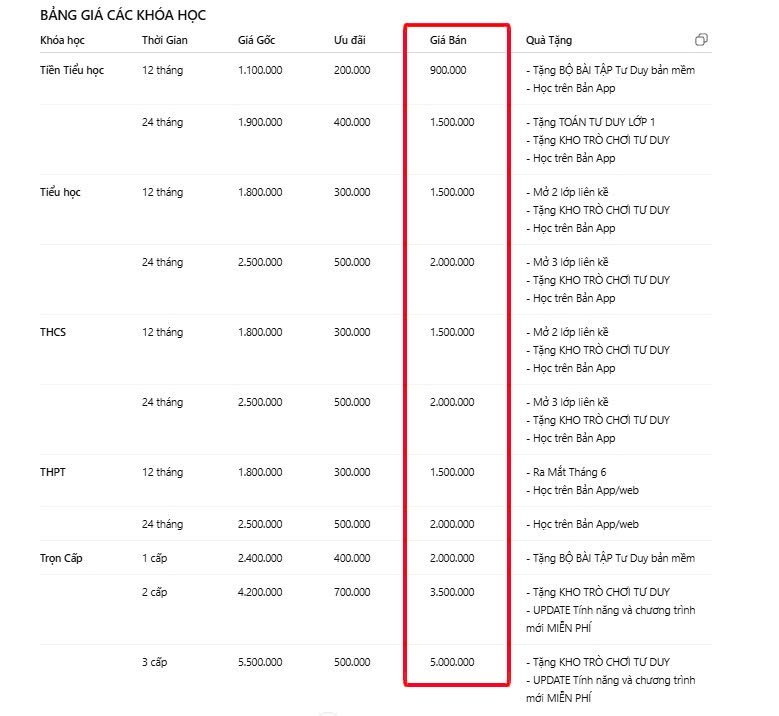Click the THCS course label
The height and width of the screenshot is (716, 779).
tap(53, 332)
